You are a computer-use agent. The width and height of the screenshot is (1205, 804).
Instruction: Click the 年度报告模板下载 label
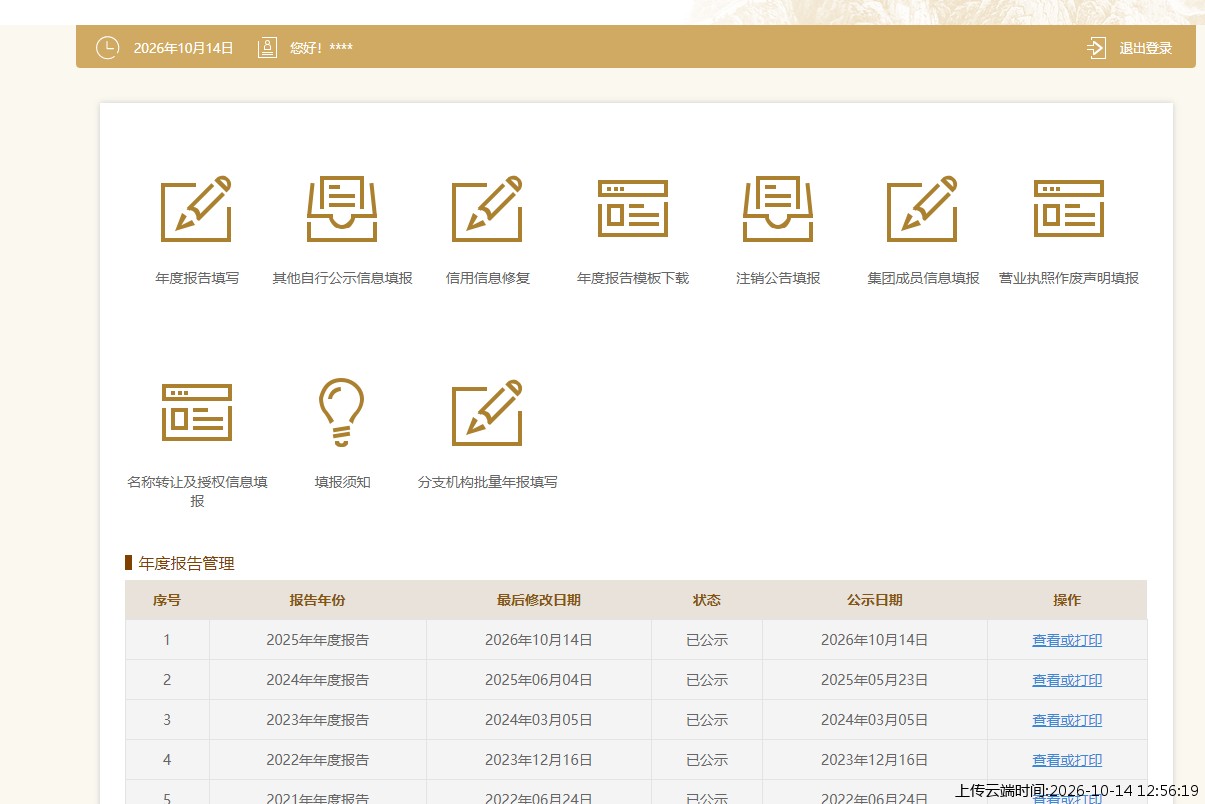click(x=633, y=278)
